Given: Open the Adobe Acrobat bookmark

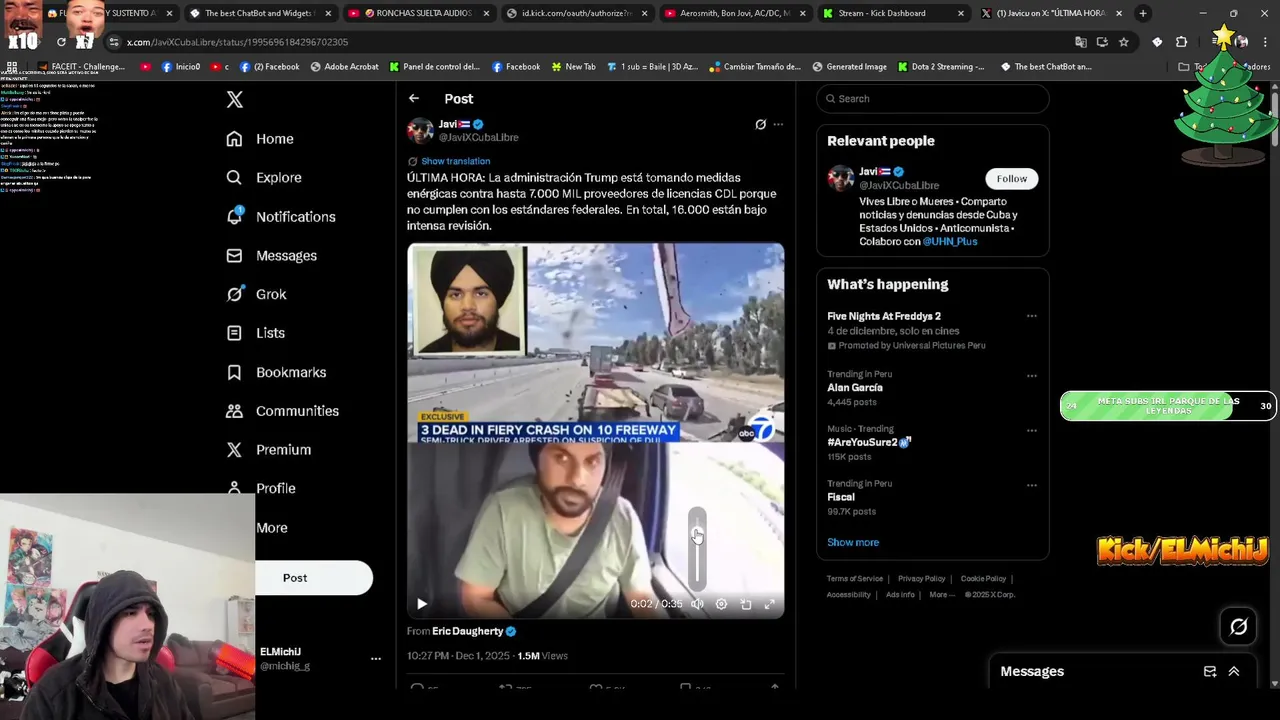Looking at the screenshot, I should click(x=344, y=67).
